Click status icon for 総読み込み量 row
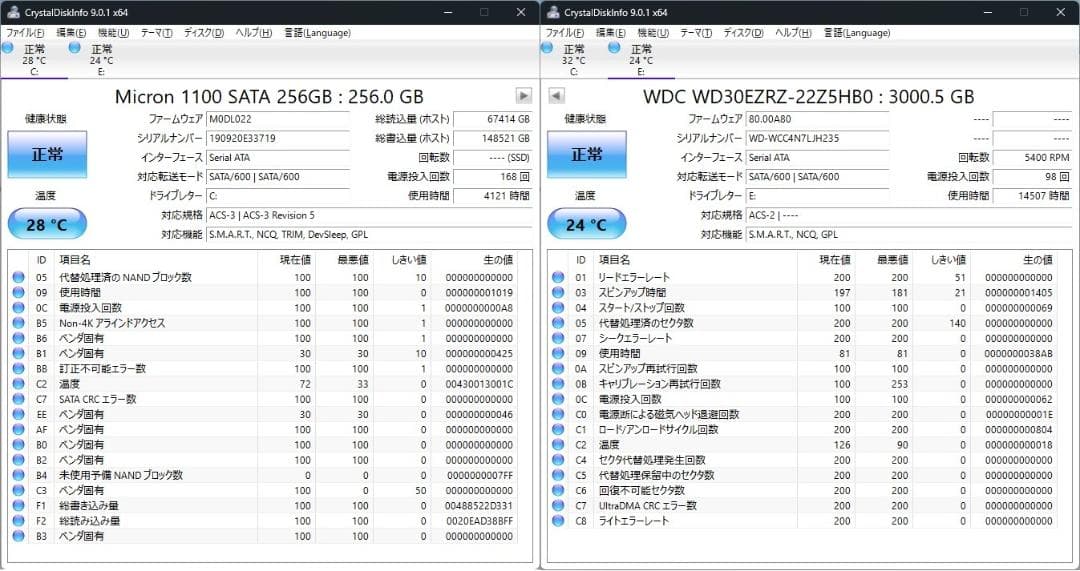Image resolution: width=1080 pixels, height=571 pixels. (19, 521)
